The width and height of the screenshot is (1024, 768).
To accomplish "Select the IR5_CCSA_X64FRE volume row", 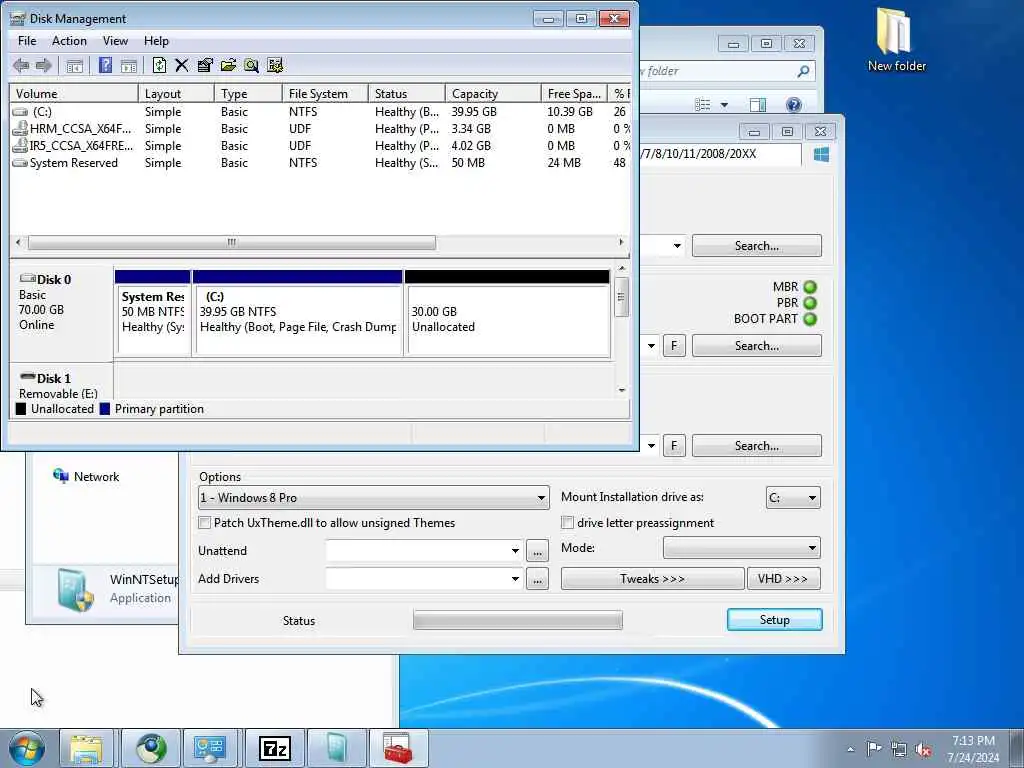I will (320, 146).
